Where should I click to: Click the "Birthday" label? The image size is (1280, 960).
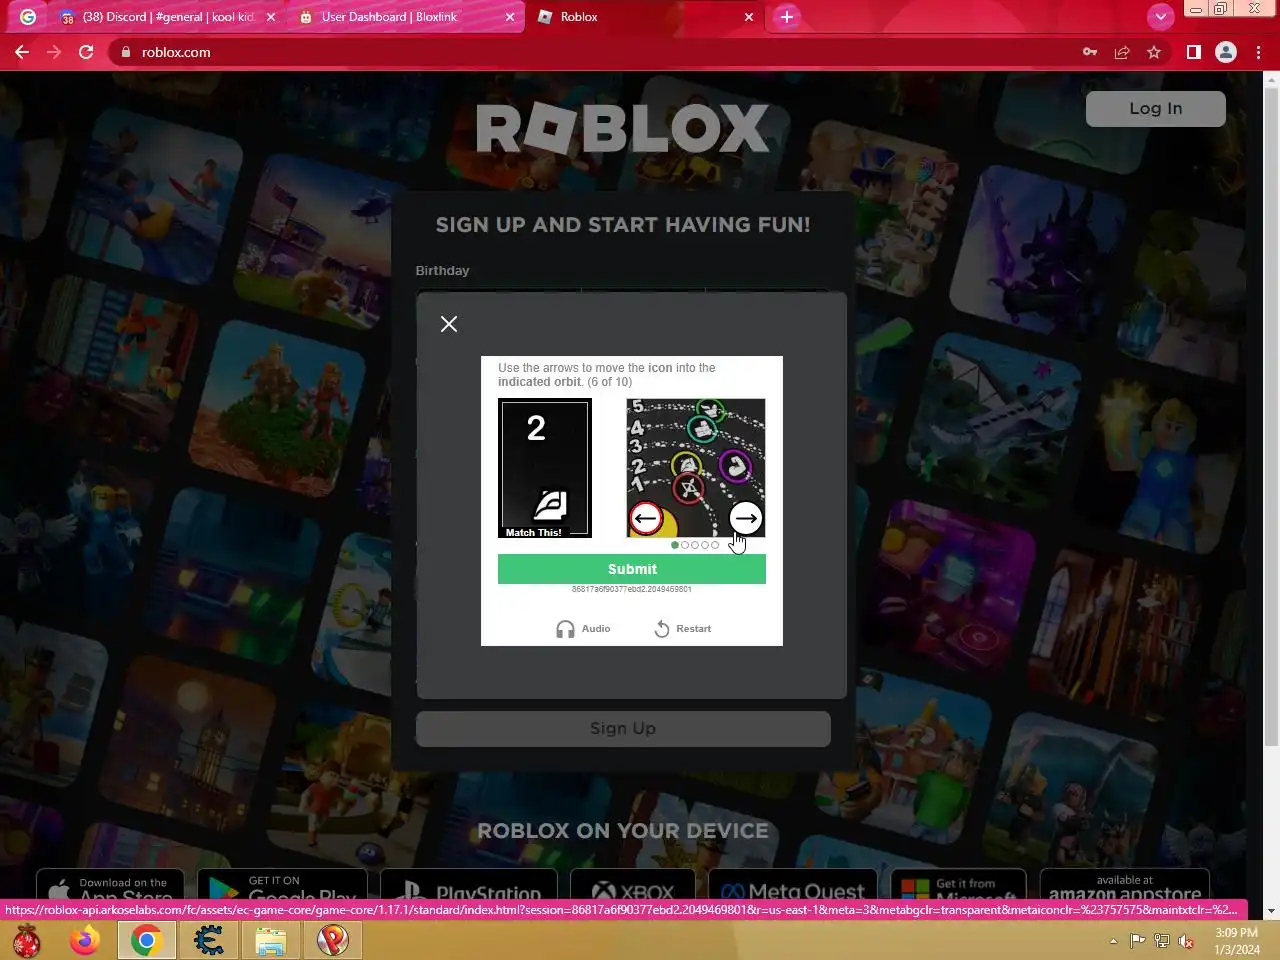pyautogui.click(x=442, y=270)
